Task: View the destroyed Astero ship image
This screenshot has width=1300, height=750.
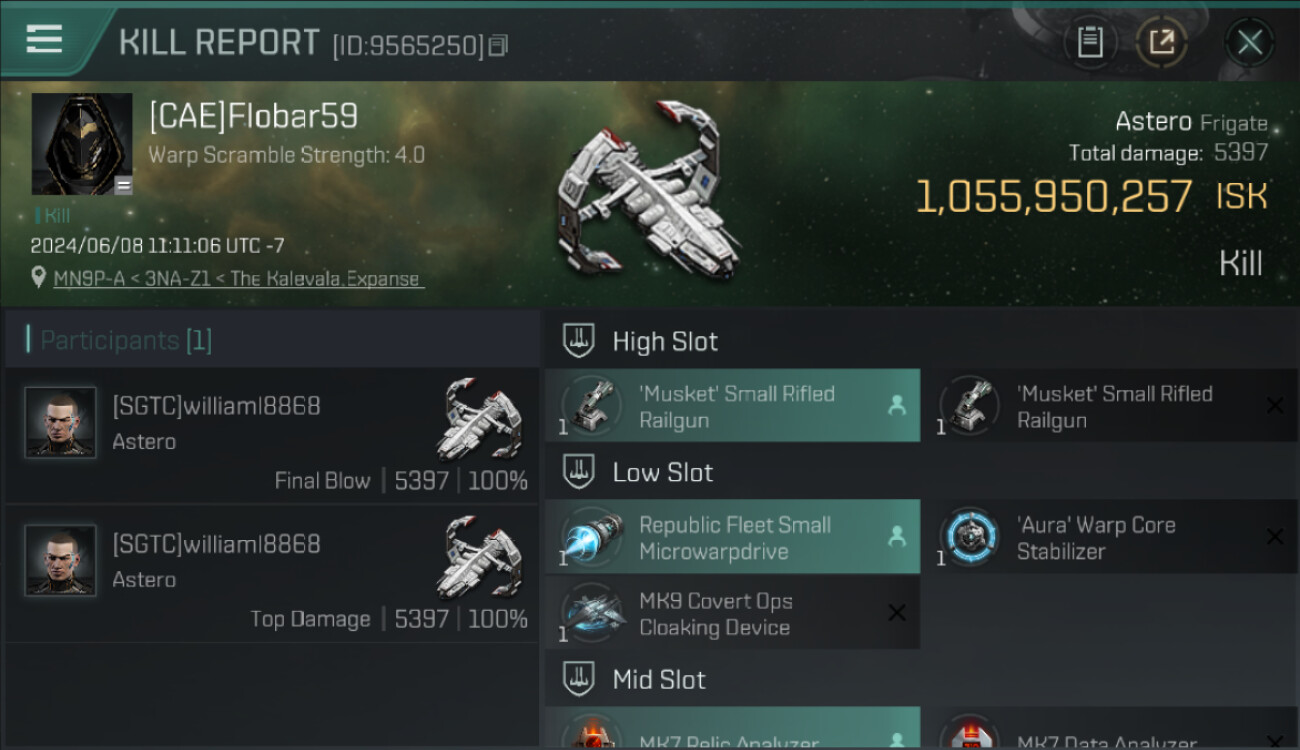Action: click(x=650, y=190)
